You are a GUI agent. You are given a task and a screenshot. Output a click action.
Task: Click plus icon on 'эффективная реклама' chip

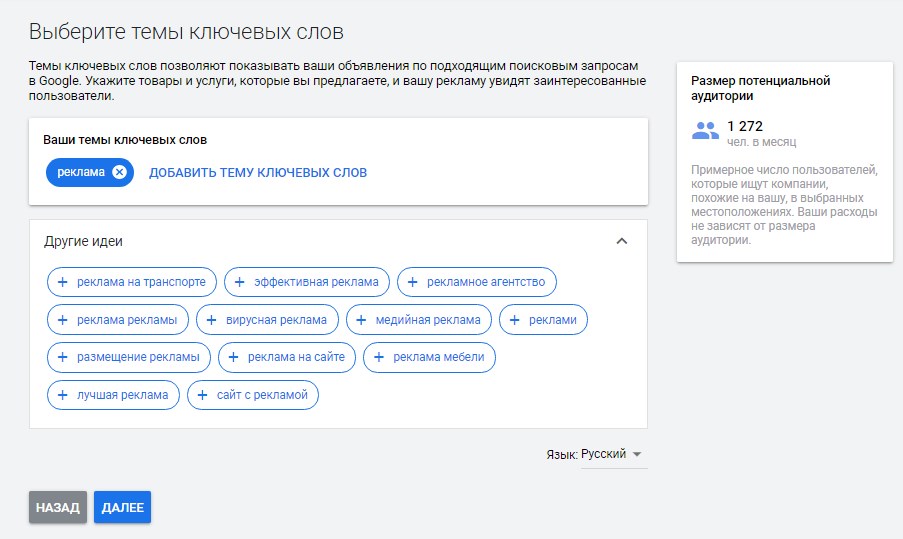click(x=240, y=282)
